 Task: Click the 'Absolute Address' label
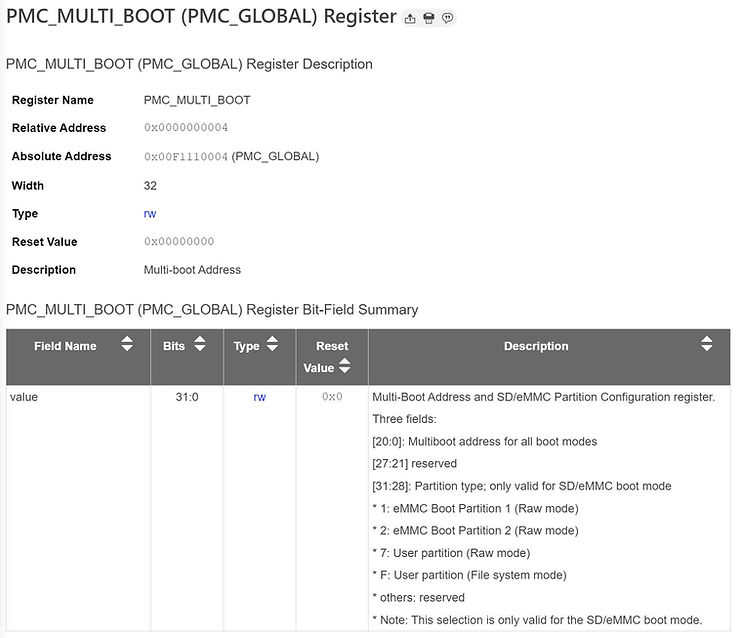point(61,157)
